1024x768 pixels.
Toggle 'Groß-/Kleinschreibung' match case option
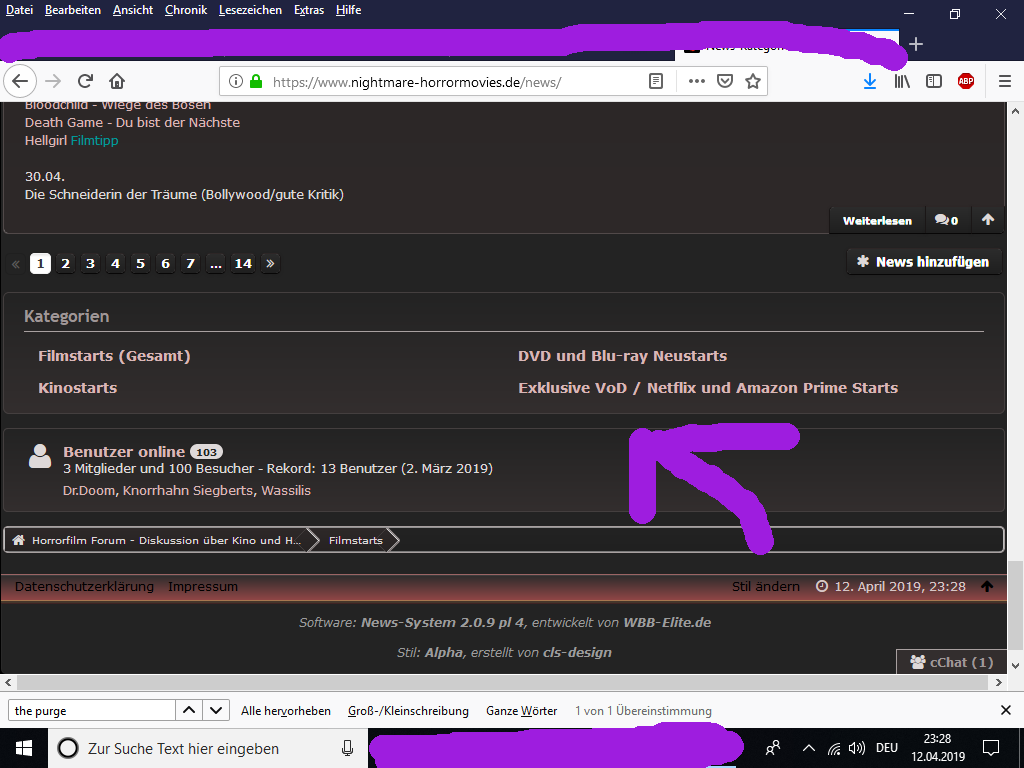point(408,711)
